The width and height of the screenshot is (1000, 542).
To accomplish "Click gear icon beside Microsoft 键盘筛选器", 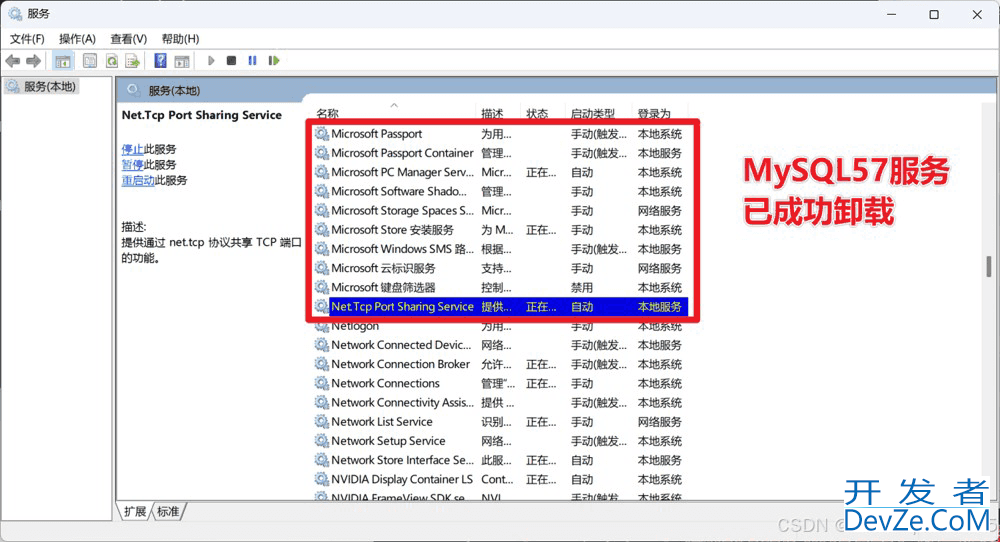I will click(322, 287).
